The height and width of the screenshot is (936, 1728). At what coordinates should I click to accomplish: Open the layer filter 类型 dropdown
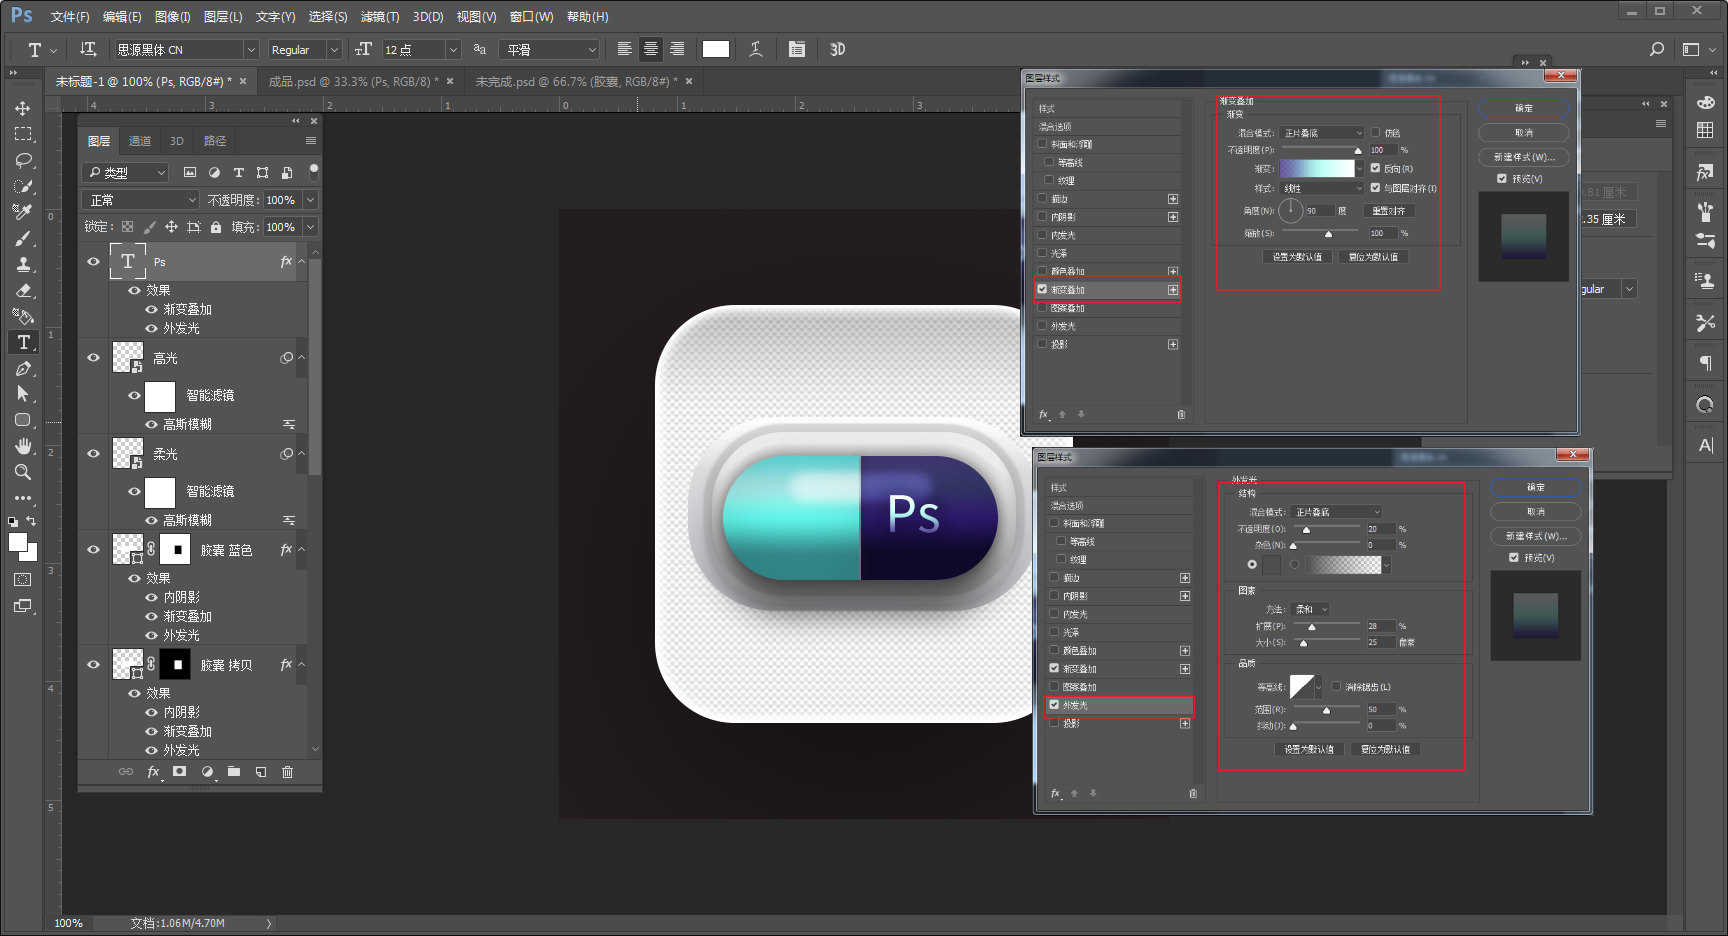pyautogui.click(x=125, y=172)
